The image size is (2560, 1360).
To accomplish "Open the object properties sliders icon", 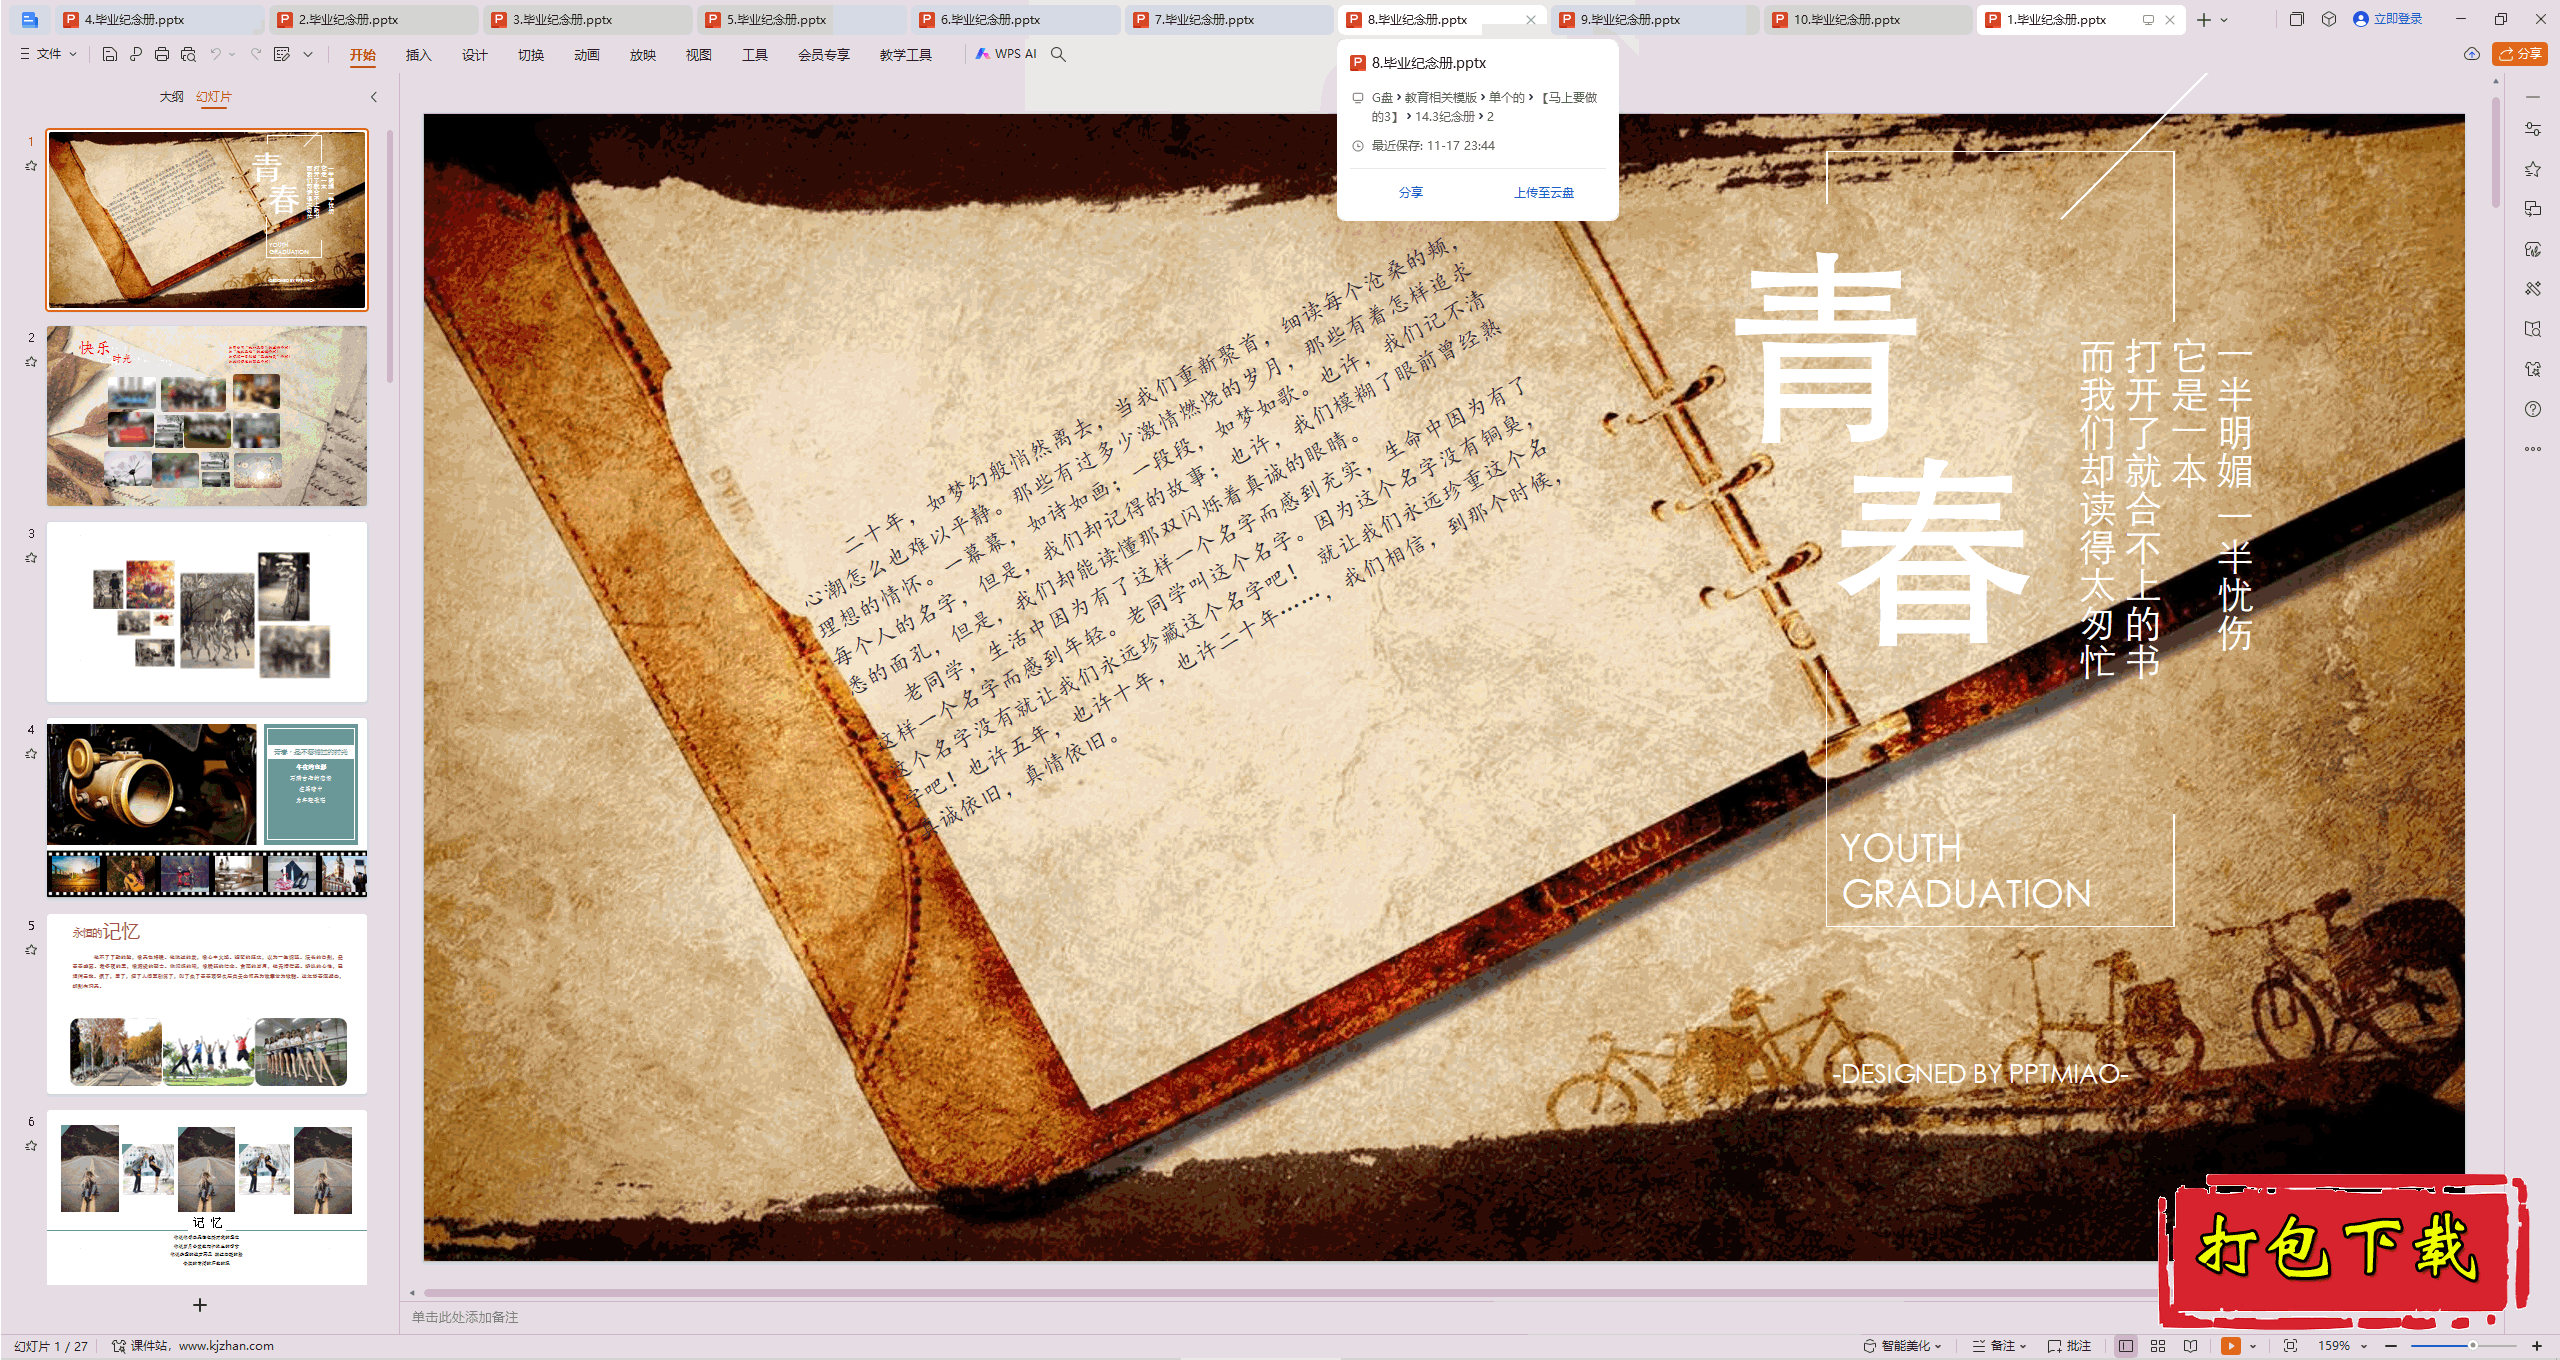I will [x=2532, y=129].
